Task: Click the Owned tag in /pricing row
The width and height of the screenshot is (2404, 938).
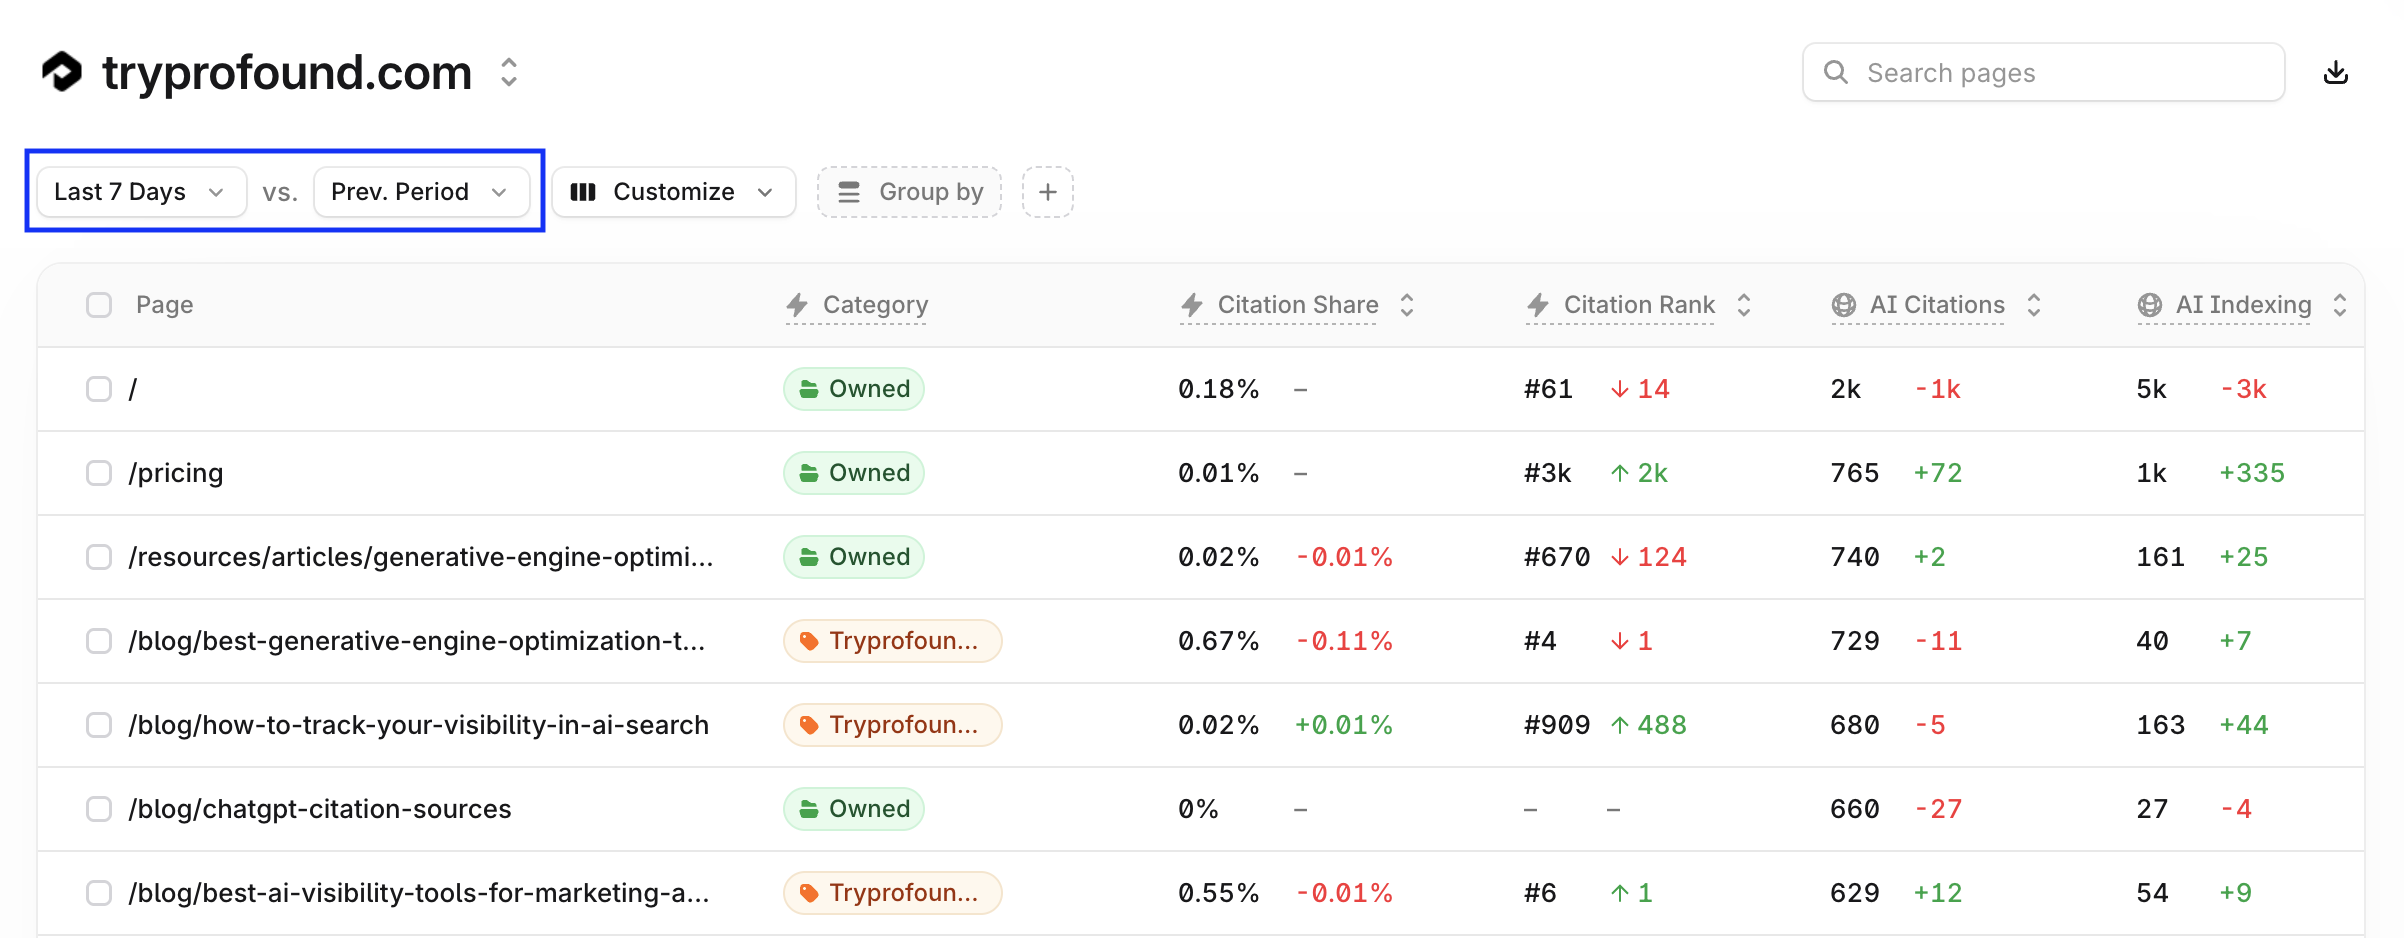Action: (x=854, y=473)
